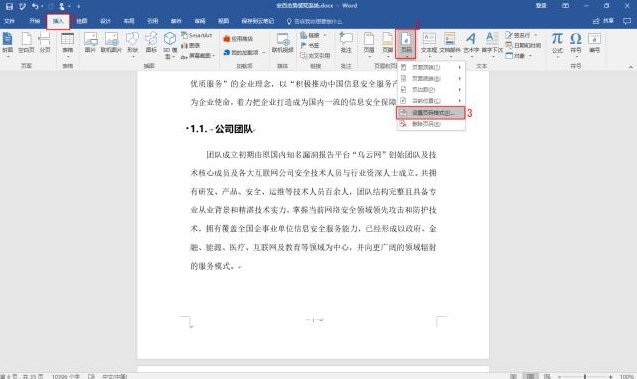Insert a 3D model
Screen dimensions: 637x379
(170, 45)
